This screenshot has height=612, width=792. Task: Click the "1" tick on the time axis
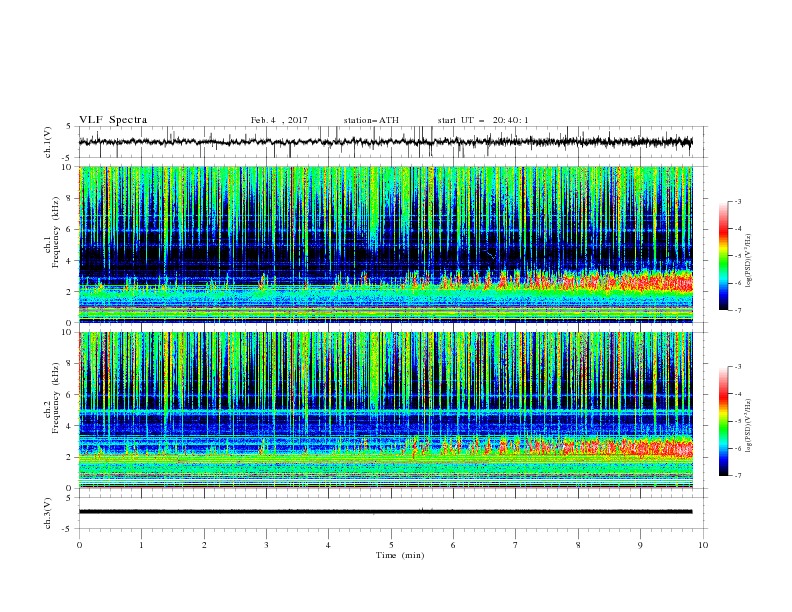pyautogui.click(x=141, y=545)
